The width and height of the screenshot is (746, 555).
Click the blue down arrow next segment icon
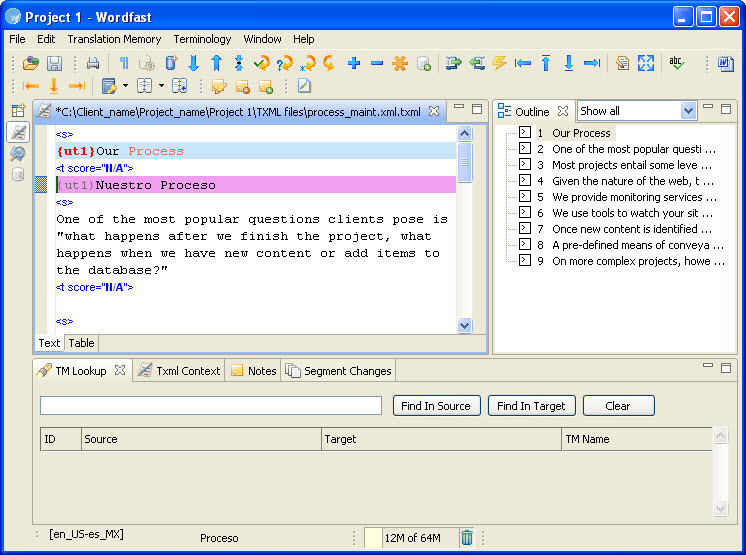193,63
